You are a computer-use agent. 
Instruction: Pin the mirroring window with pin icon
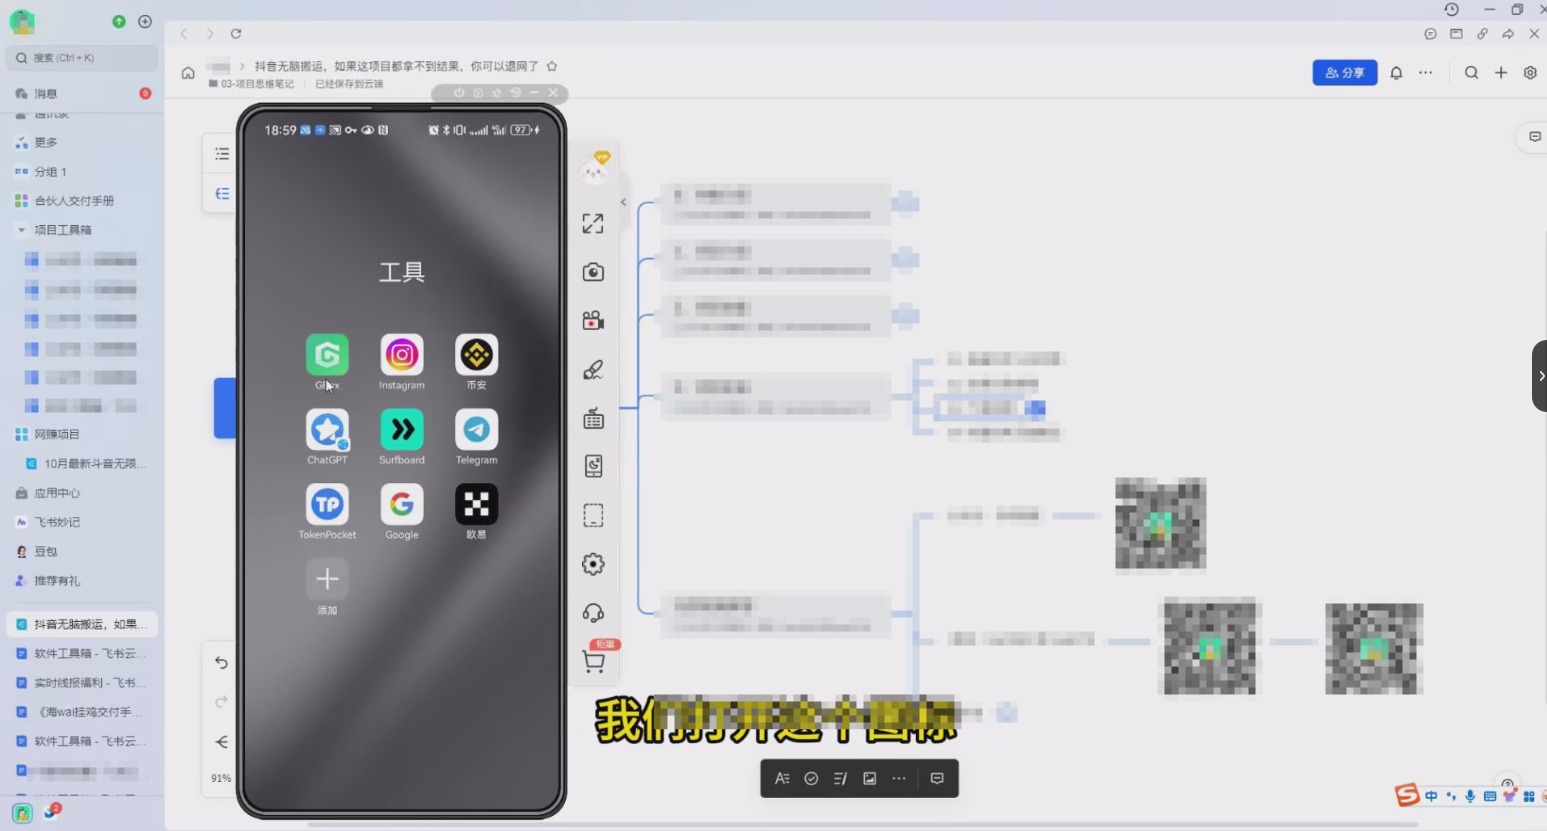(497, 93)
